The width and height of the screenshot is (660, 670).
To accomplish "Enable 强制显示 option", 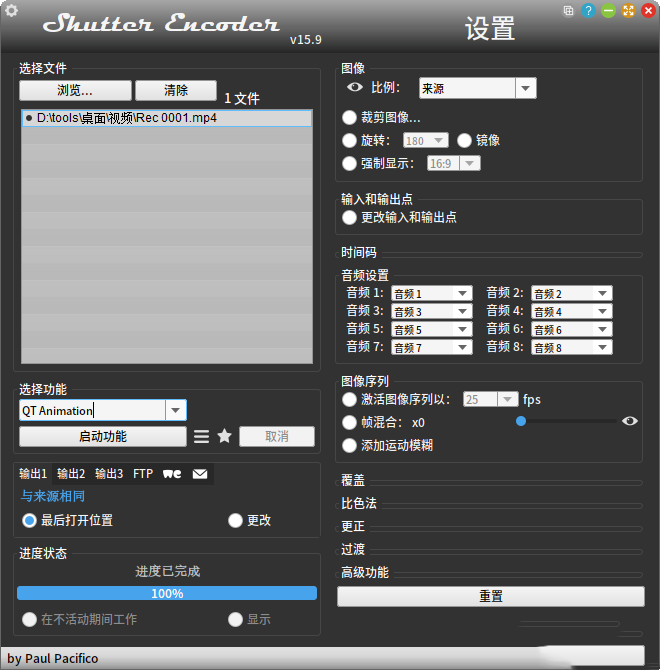I will 349,163.
